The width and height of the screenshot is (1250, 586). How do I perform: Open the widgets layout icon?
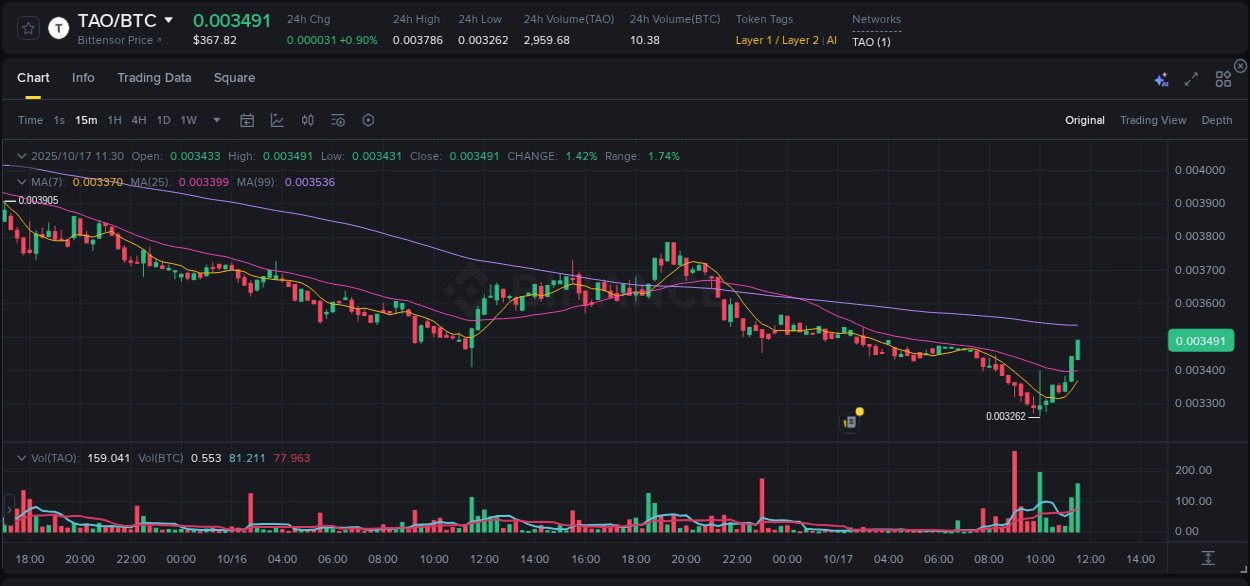coord(1223,78)
